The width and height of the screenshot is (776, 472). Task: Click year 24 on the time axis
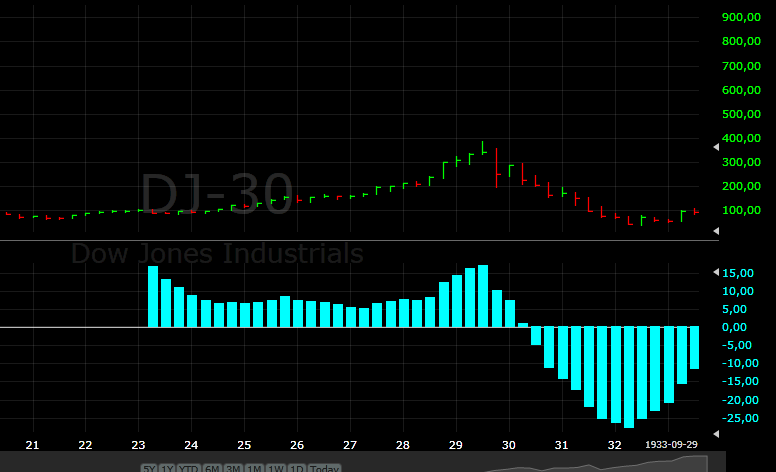point(191,445)
